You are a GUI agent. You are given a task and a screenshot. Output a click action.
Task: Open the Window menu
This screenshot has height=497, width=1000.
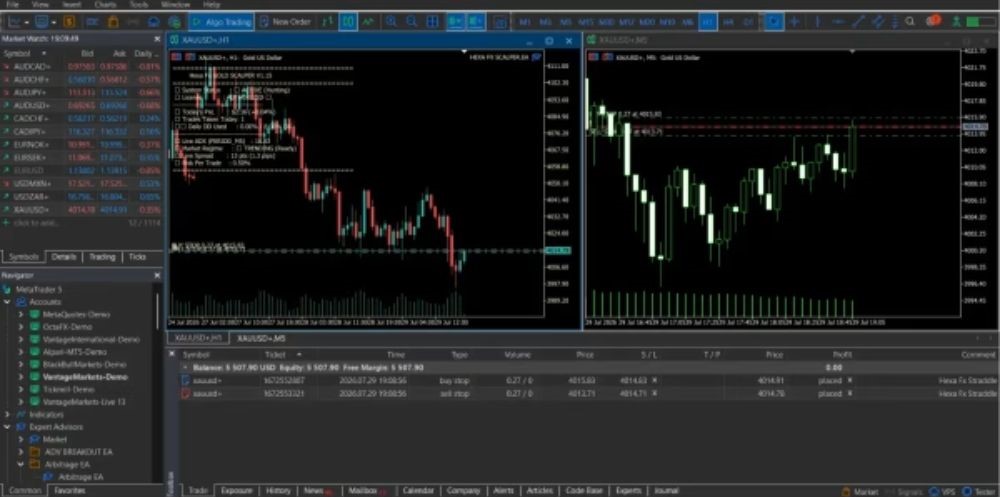coord(175,4)
